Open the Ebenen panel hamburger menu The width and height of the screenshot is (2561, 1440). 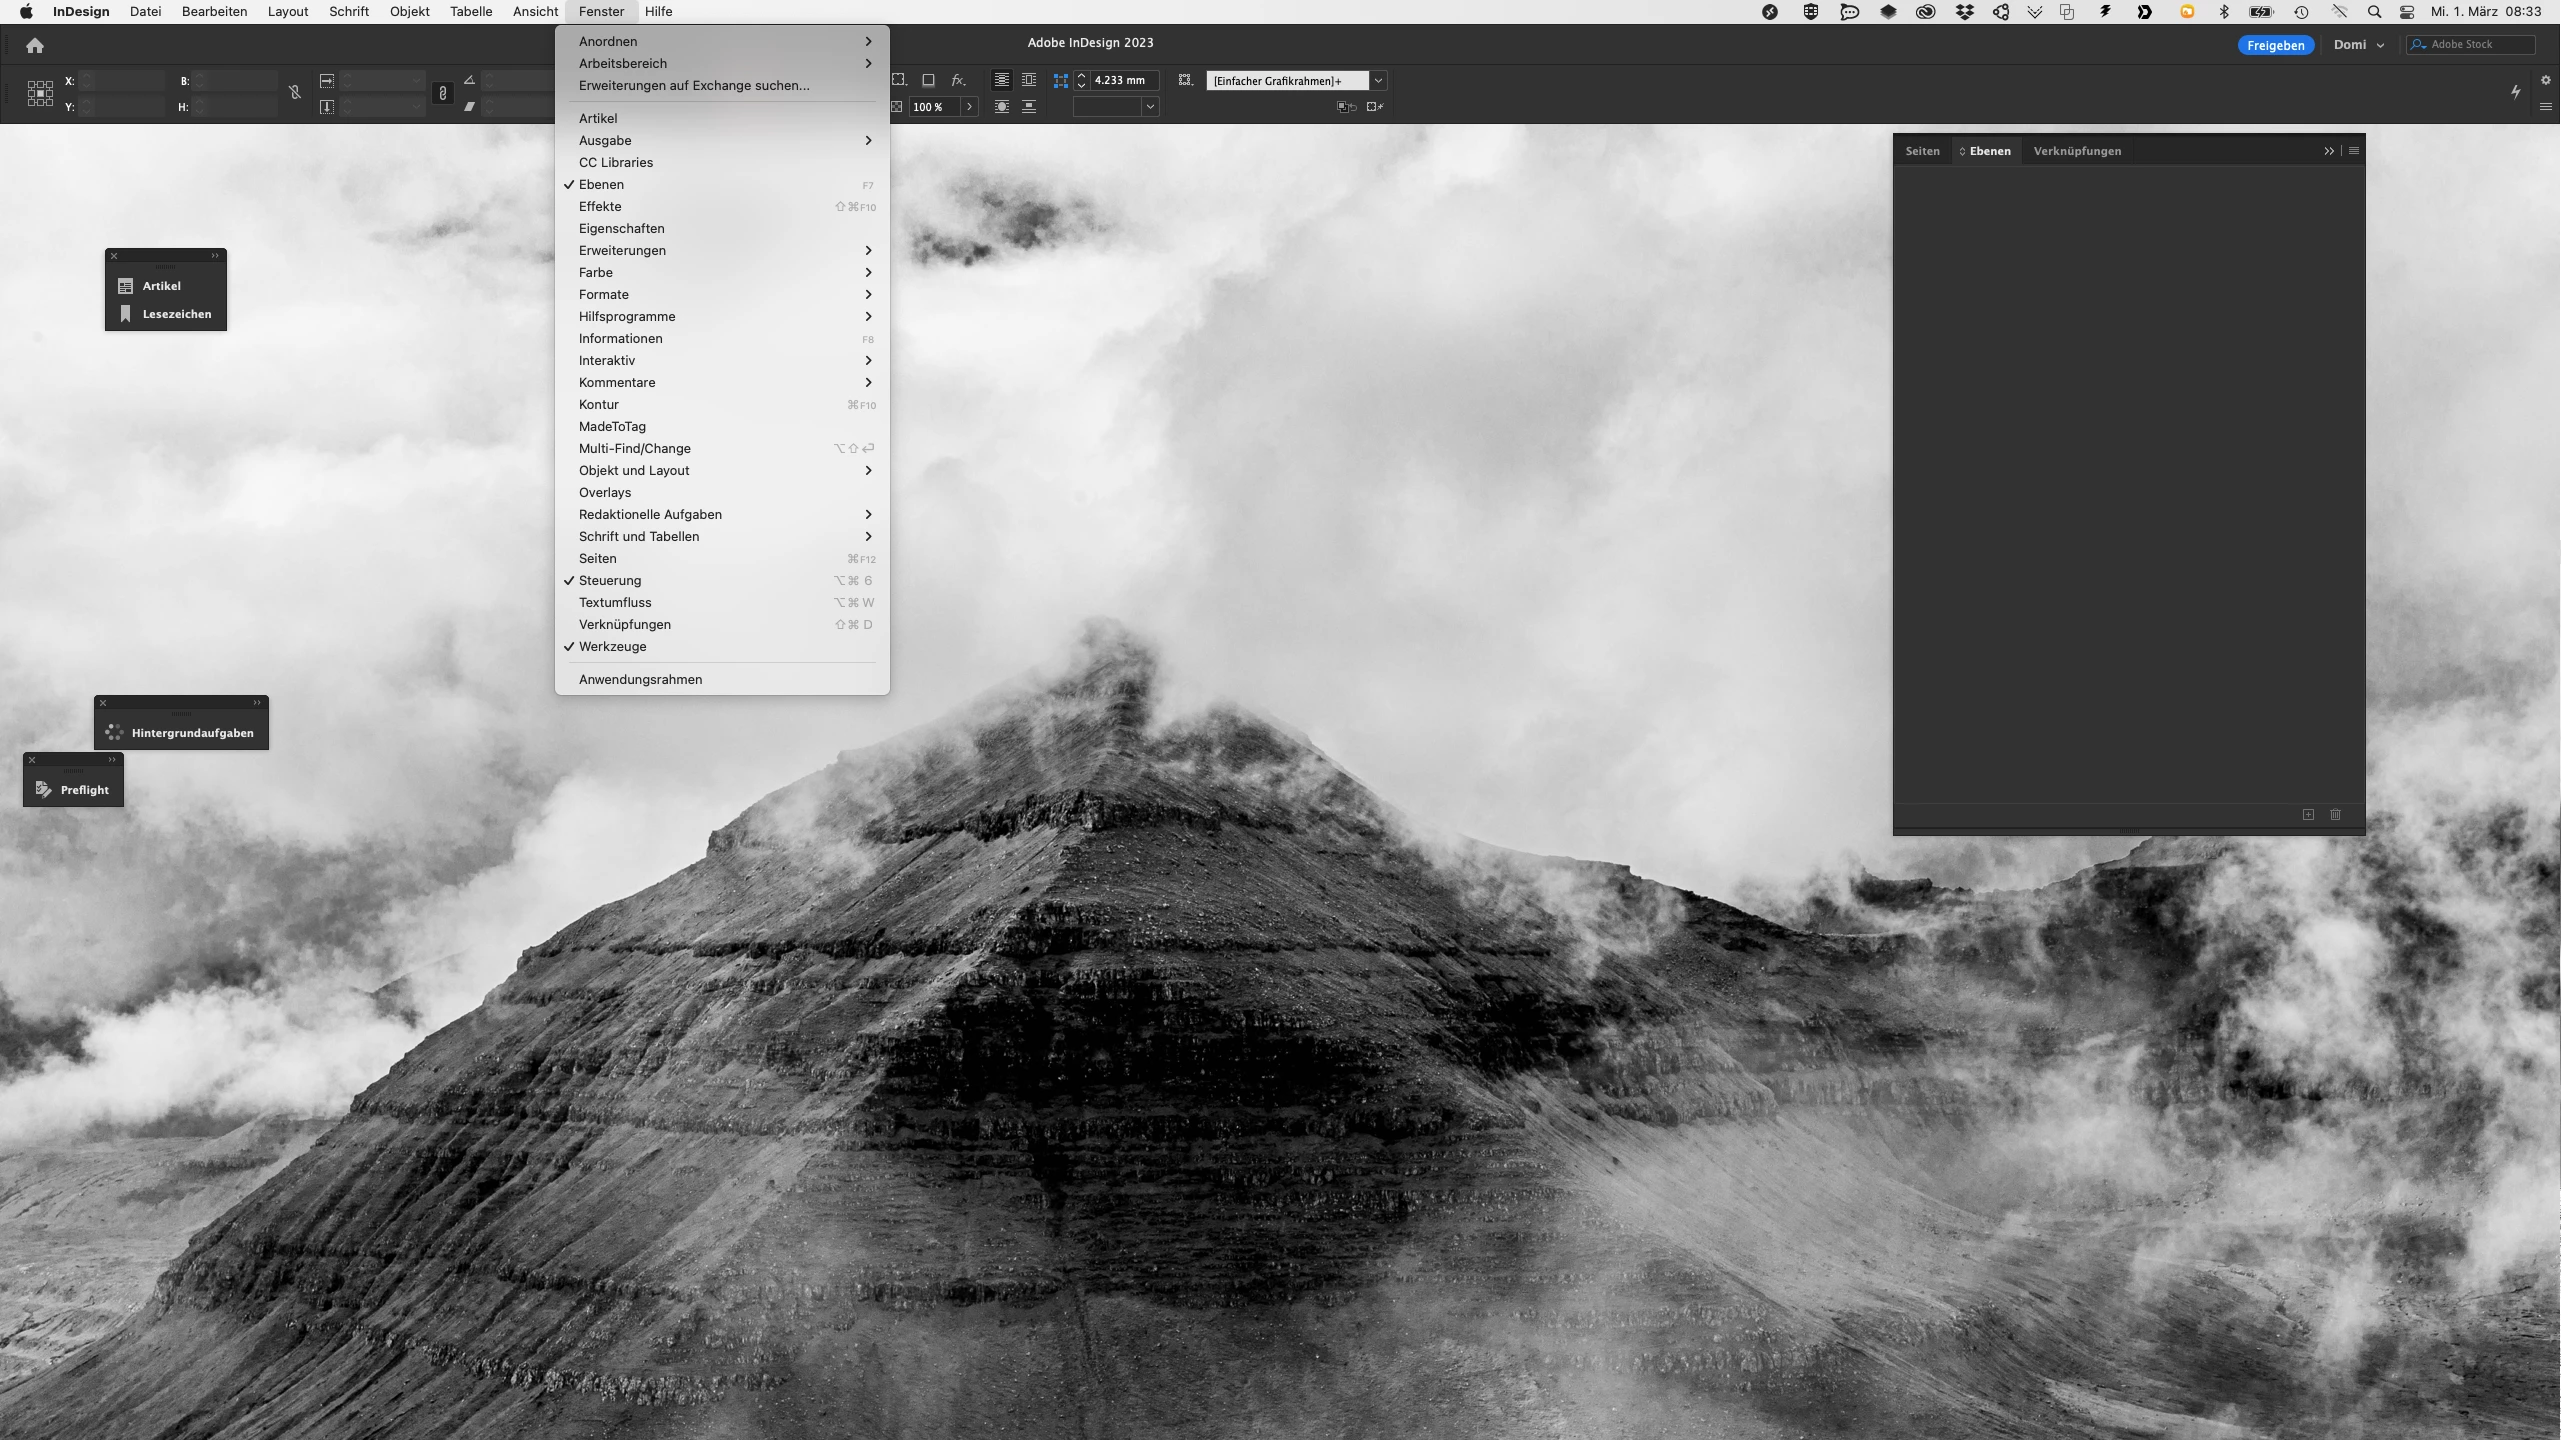pos(2354,151)
